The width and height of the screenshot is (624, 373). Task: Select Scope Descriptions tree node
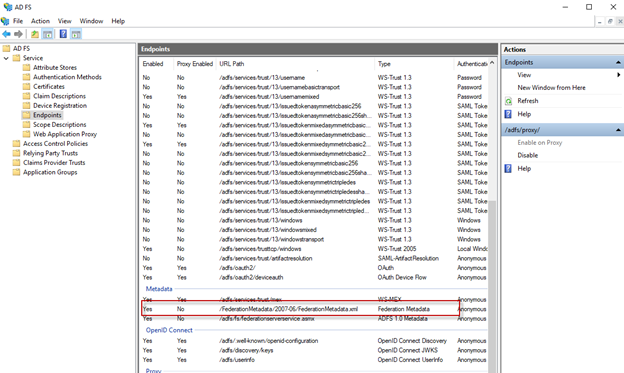coord(59,125)
